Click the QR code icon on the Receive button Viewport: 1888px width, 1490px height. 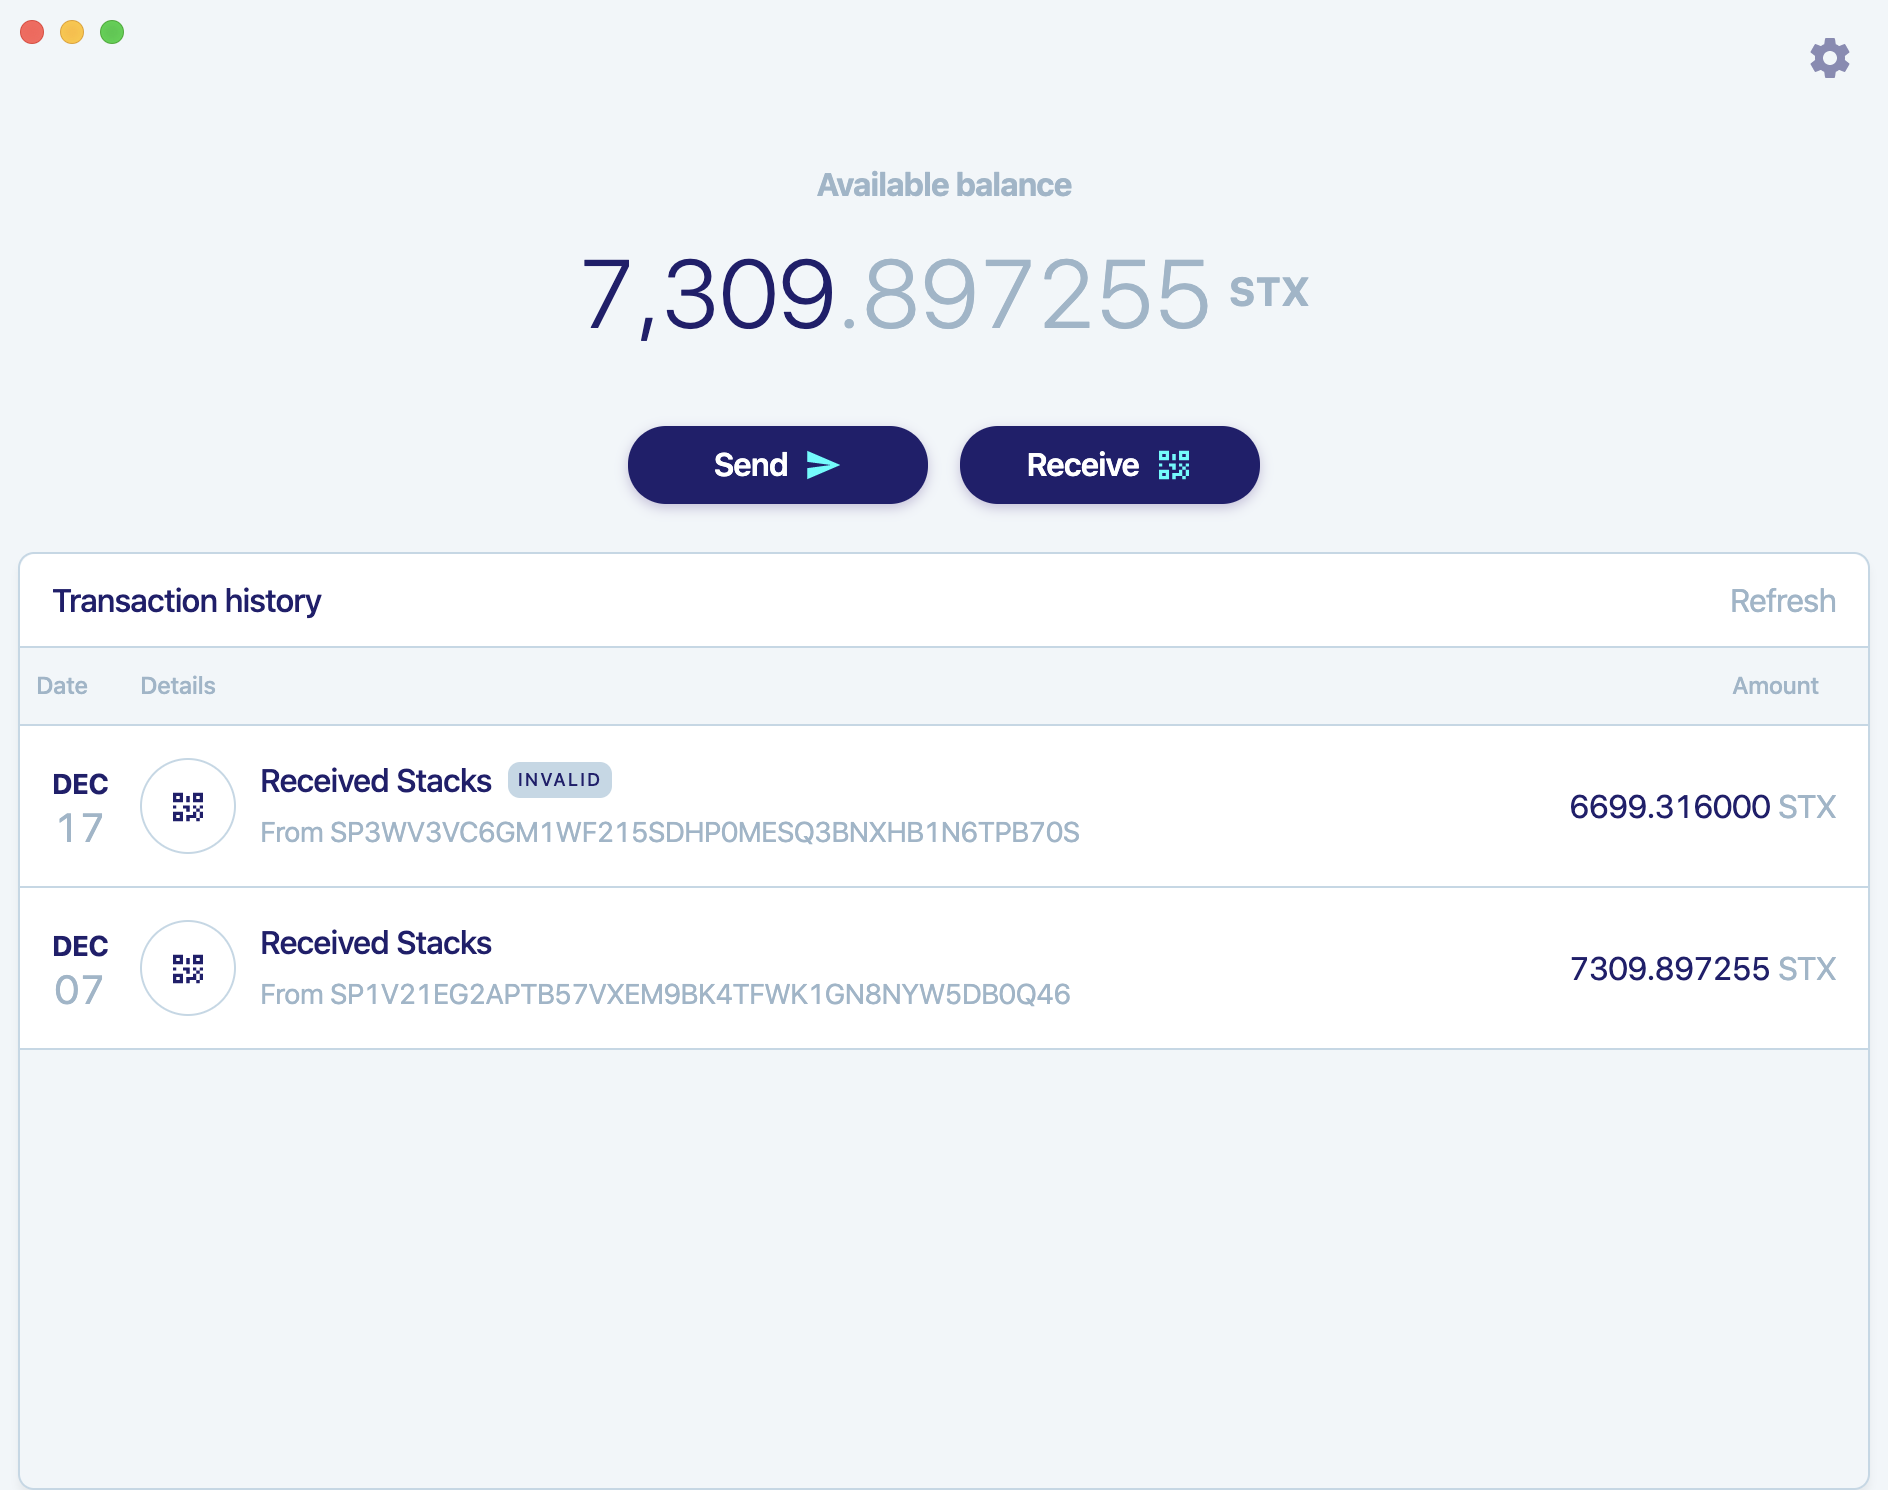1175,464
